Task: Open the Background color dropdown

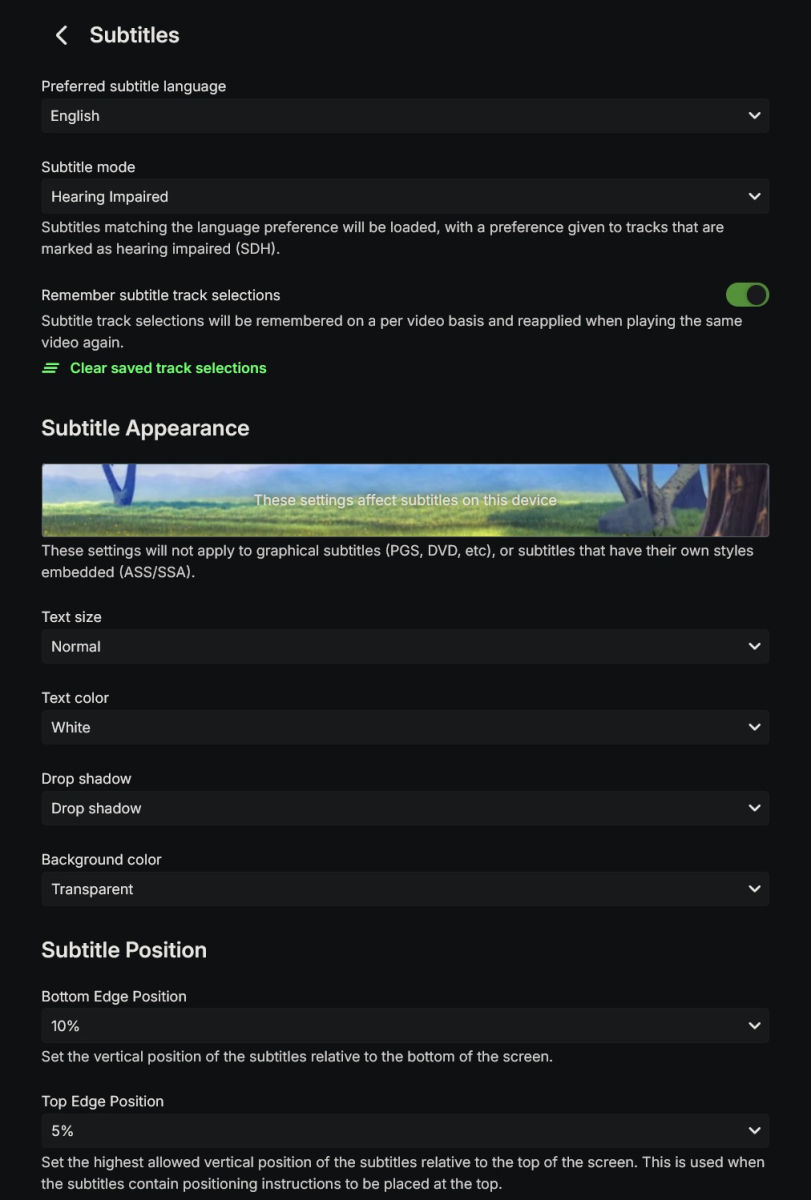Action: point(404,888)
